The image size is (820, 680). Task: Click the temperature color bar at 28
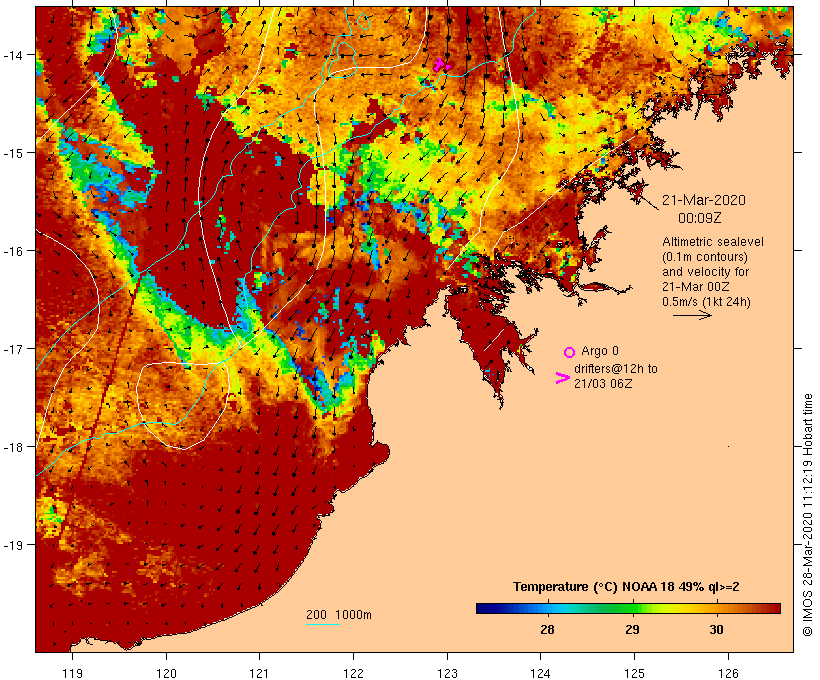pos(548,608)
